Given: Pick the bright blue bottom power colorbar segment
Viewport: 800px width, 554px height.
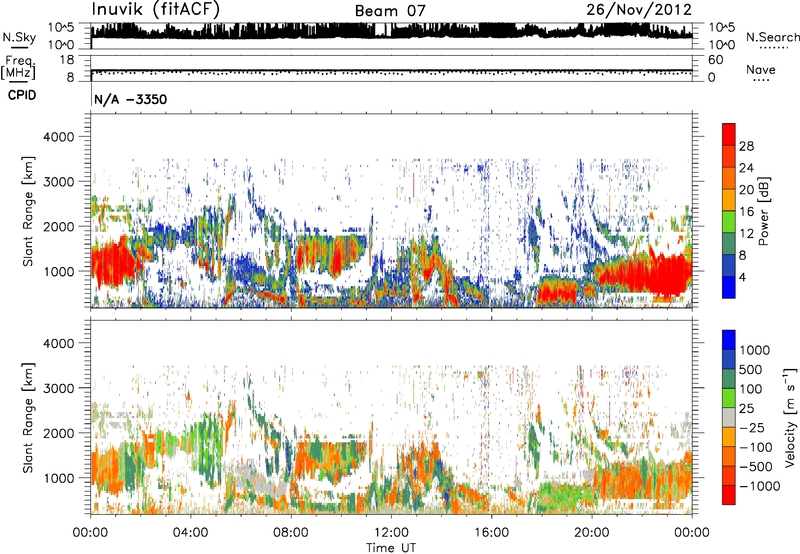Looking at the screenshot, I should pyautogui.click(x=729, y=288).
